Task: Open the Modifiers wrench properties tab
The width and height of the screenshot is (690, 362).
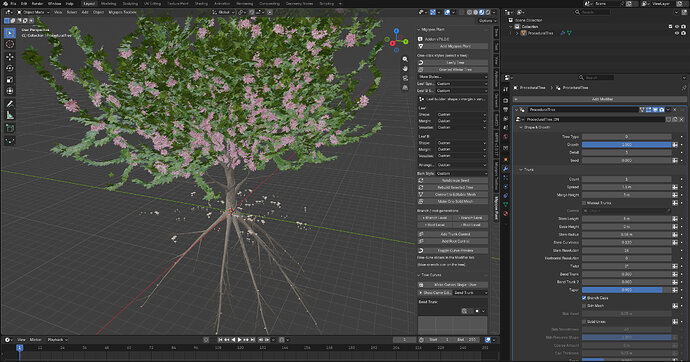Action: click(x=506, y=169)
